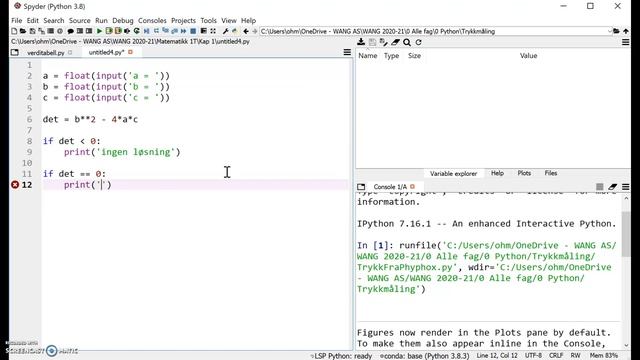The width and height of the screenshot is (640, 360).
Task: Sort variables by Size column
Action: pos(414,56)
